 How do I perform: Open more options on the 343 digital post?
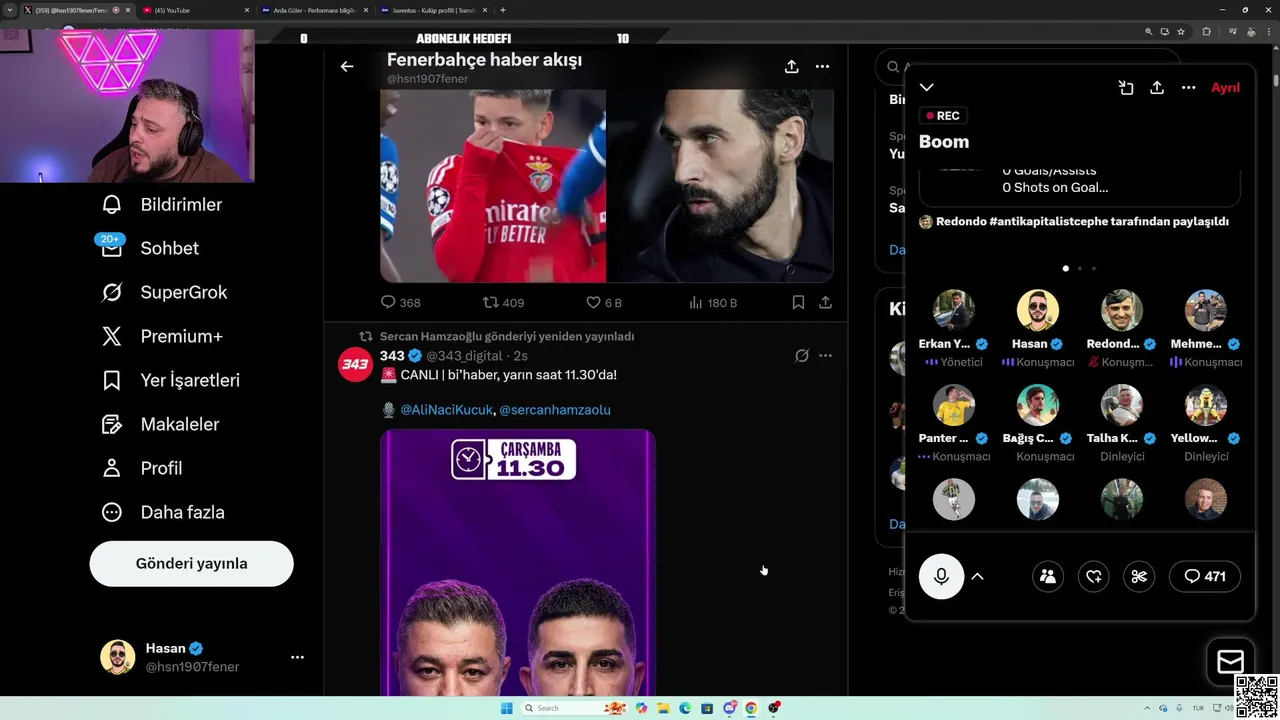[825, 356]
